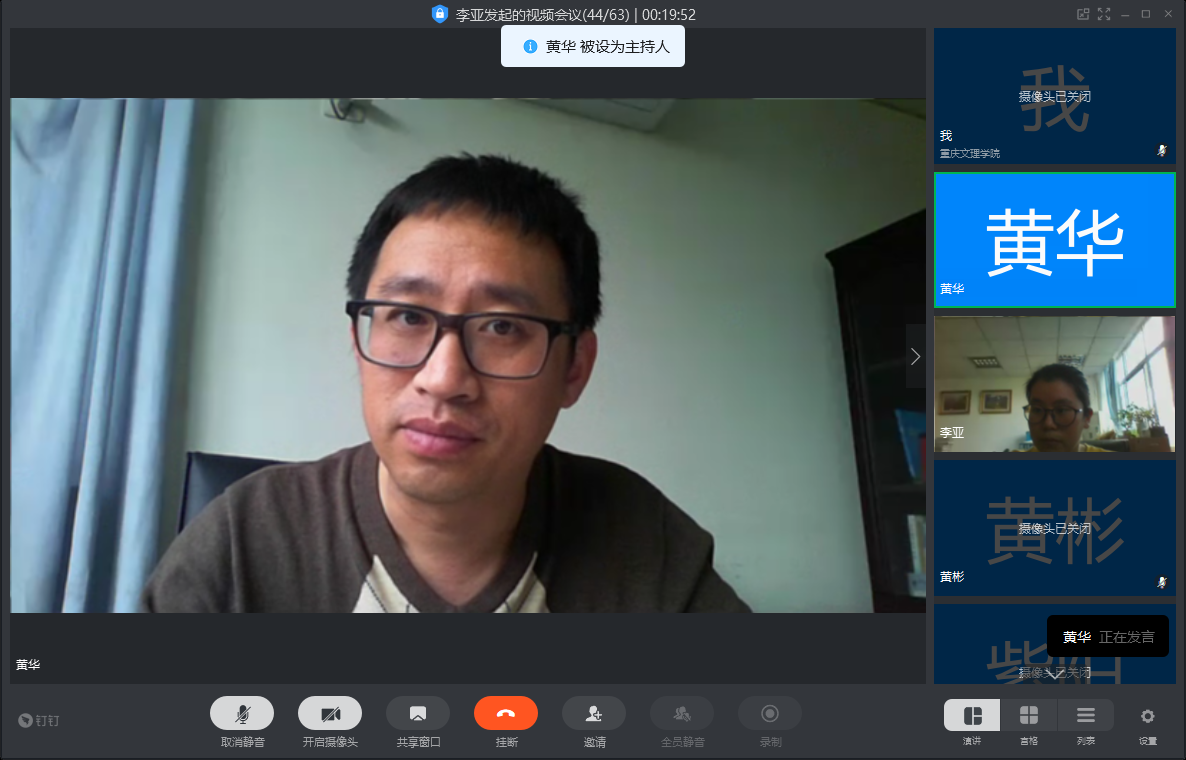Select the 黄彬 participant tile
Viewport: 1186px width, 760px height.
pos(1054,528)
